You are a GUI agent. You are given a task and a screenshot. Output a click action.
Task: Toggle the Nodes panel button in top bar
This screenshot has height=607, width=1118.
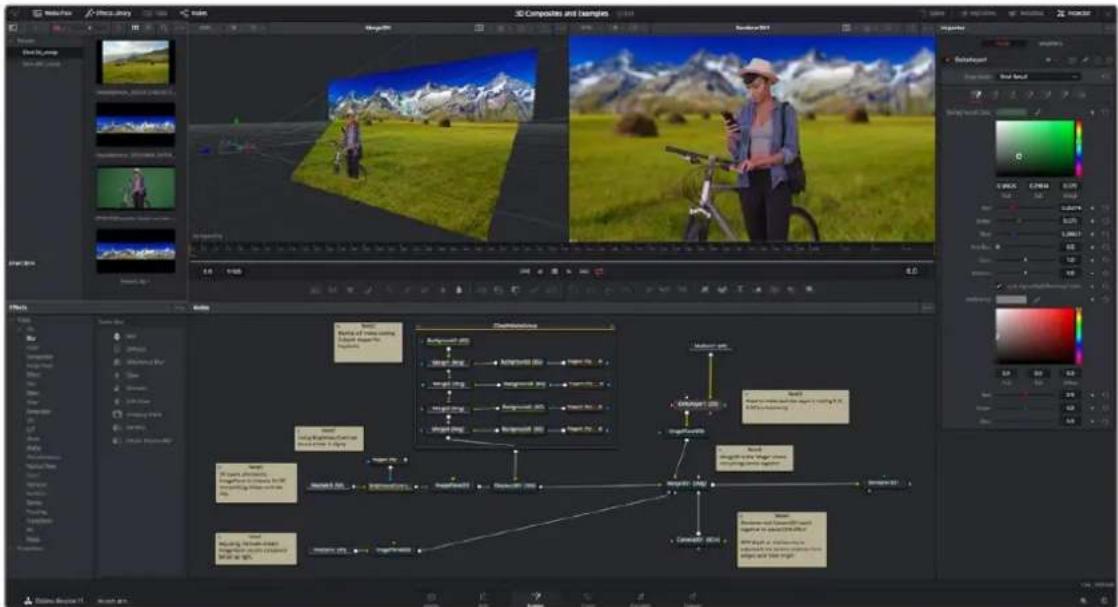point(193,13)
